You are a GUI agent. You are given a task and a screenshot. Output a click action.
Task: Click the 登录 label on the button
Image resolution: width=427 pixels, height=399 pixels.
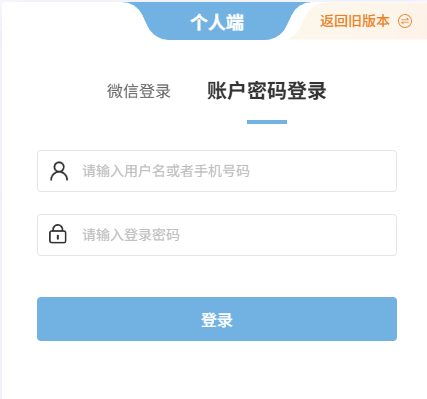pos(217,320)
